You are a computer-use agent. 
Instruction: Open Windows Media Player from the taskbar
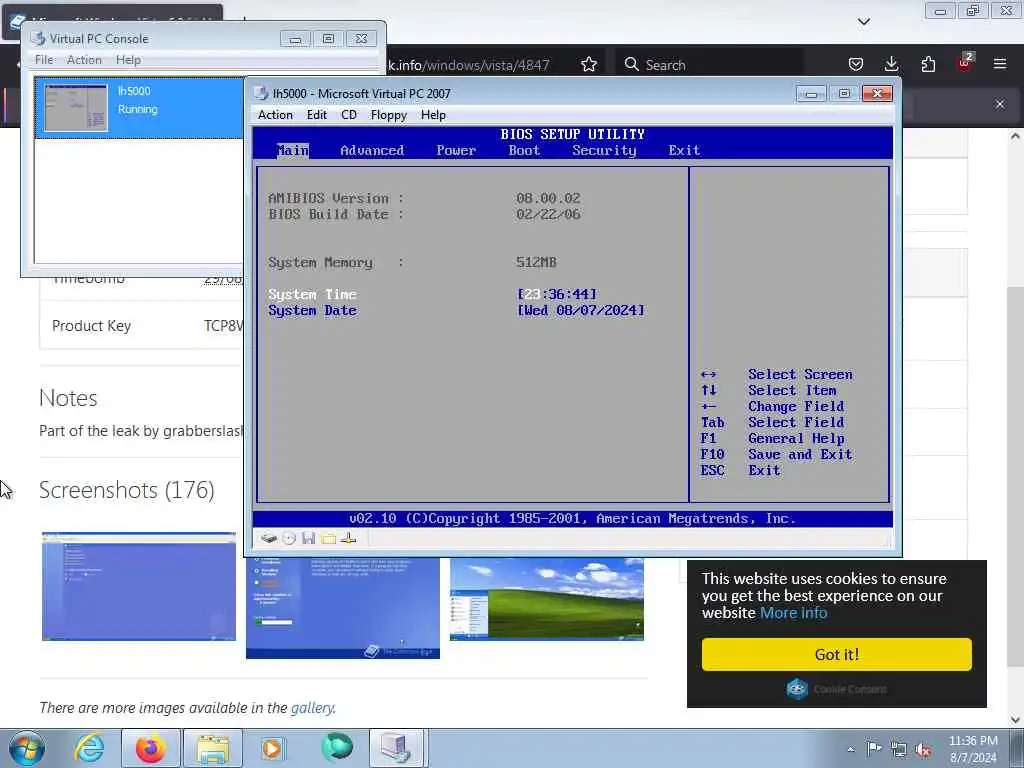273,748
